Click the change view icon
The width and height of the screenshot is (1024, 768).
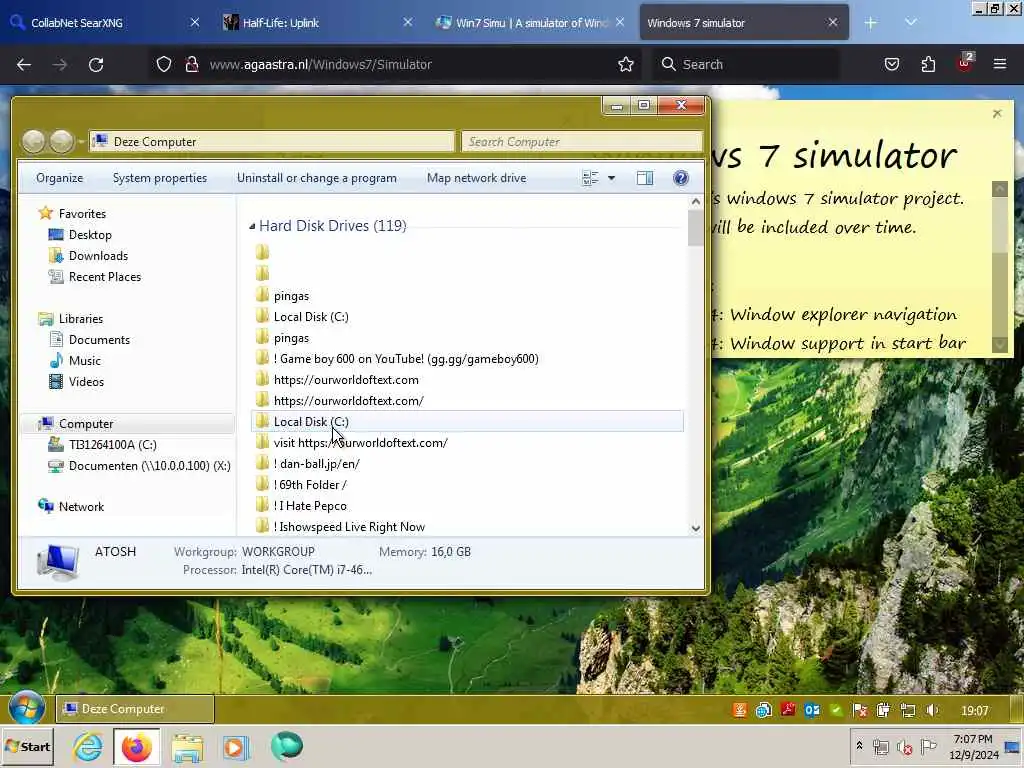click(x=590, y=178)
